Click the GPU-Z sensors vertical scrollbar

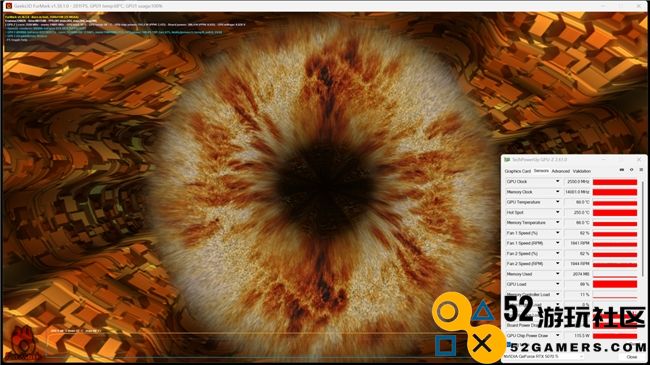pos(642,228)
